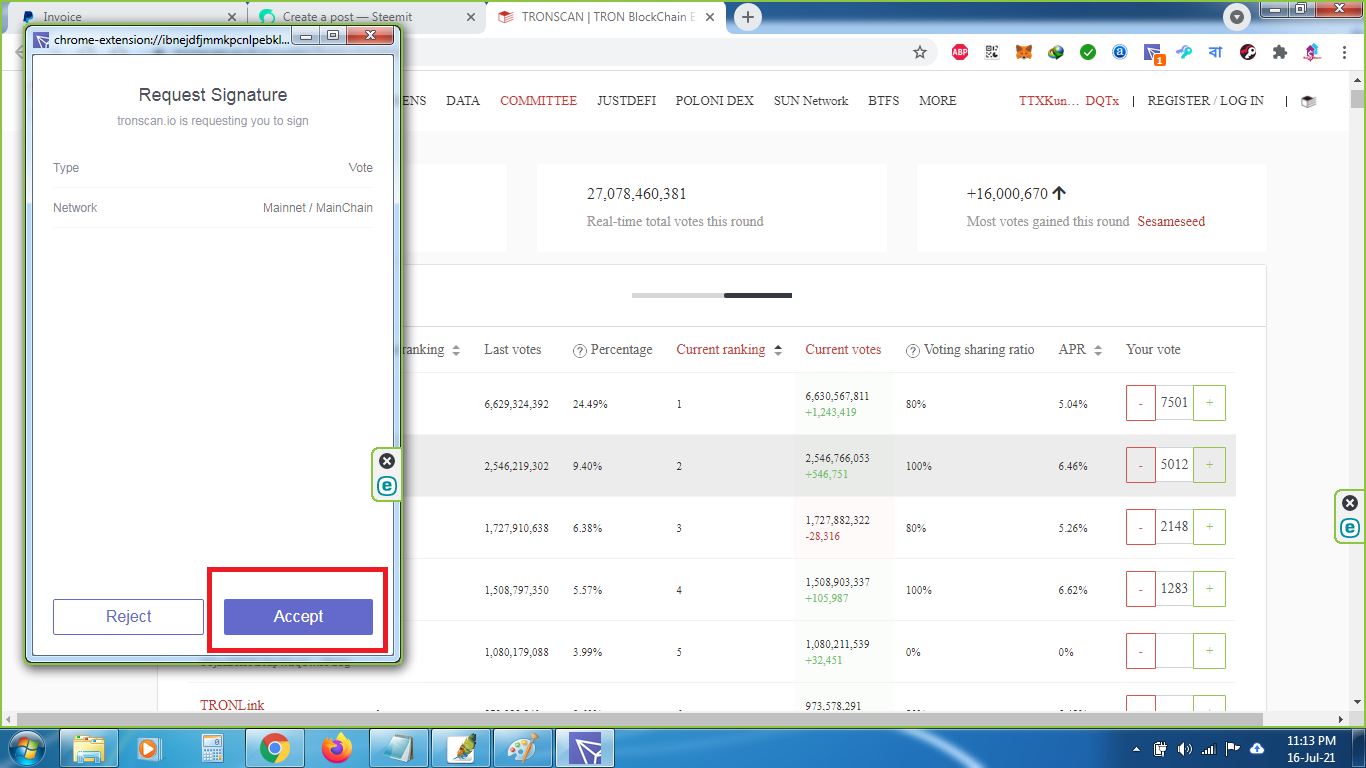Open the Sesameseed link
1366x768 pixels.
1171,222
